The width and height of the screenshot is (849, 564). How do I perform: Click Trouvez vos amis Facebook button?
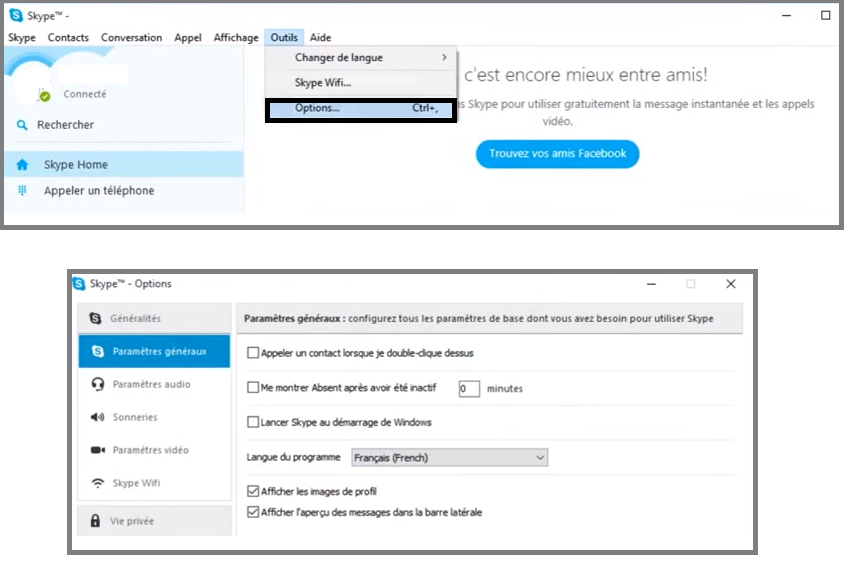coord(557,154)
